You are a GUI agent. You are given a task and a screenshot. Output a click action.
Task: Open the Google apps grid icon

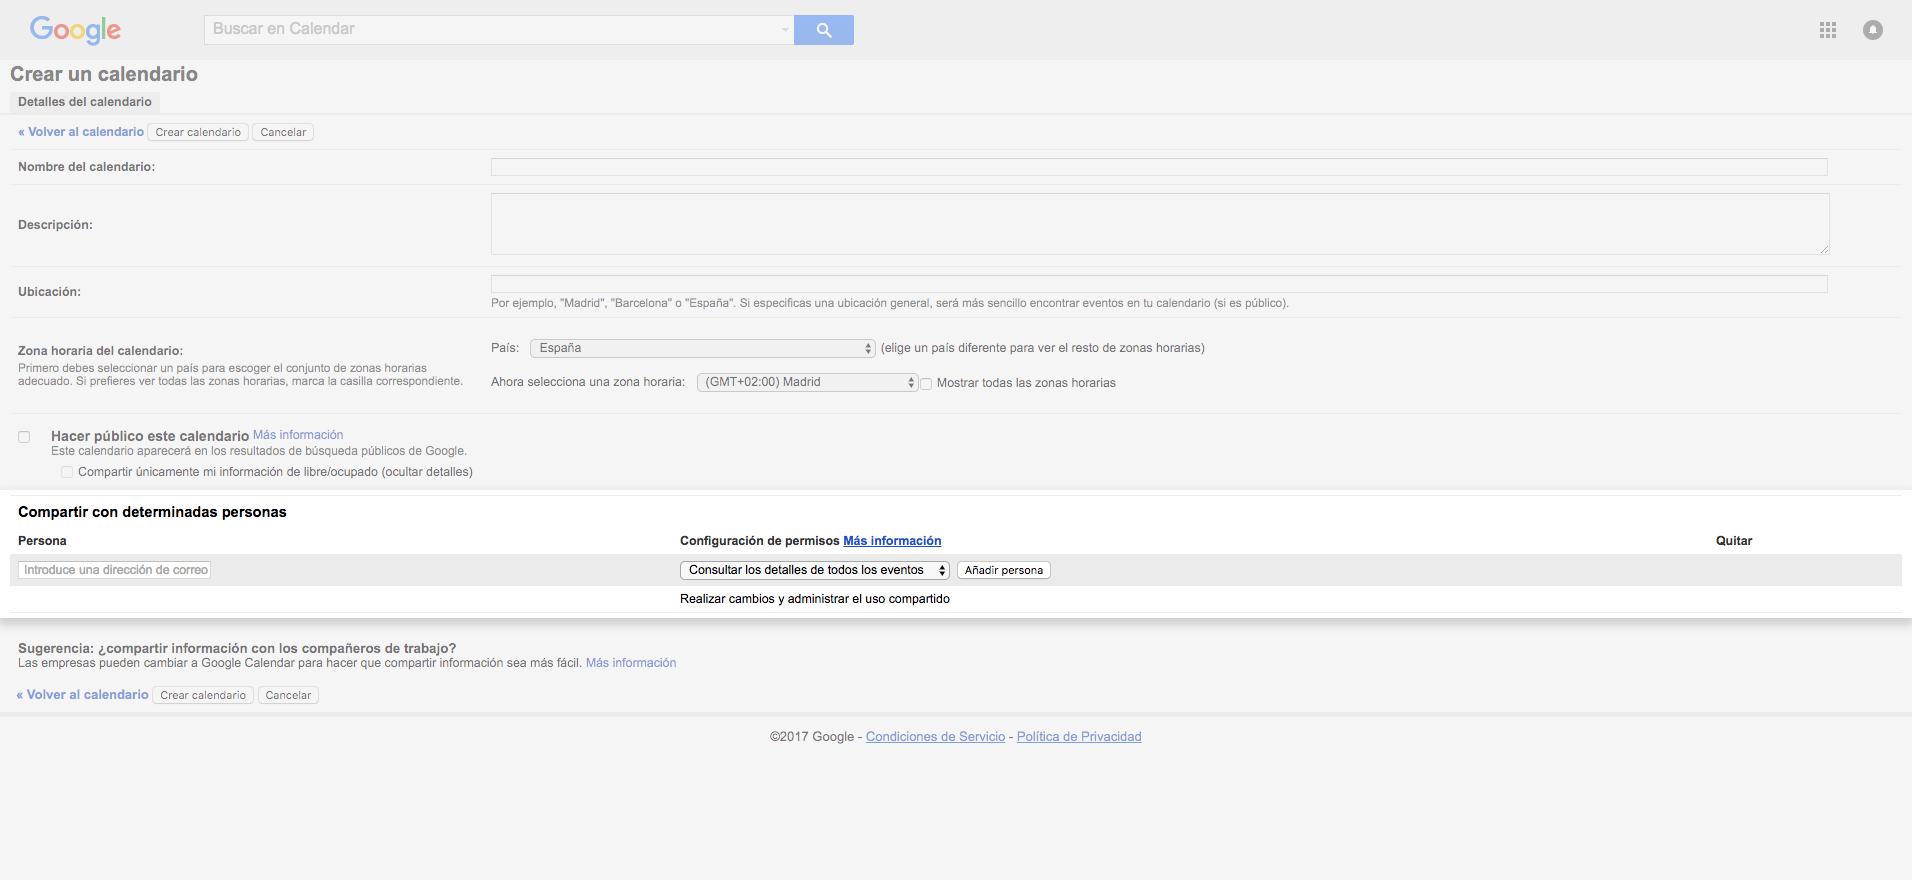tap(1828, 30)
